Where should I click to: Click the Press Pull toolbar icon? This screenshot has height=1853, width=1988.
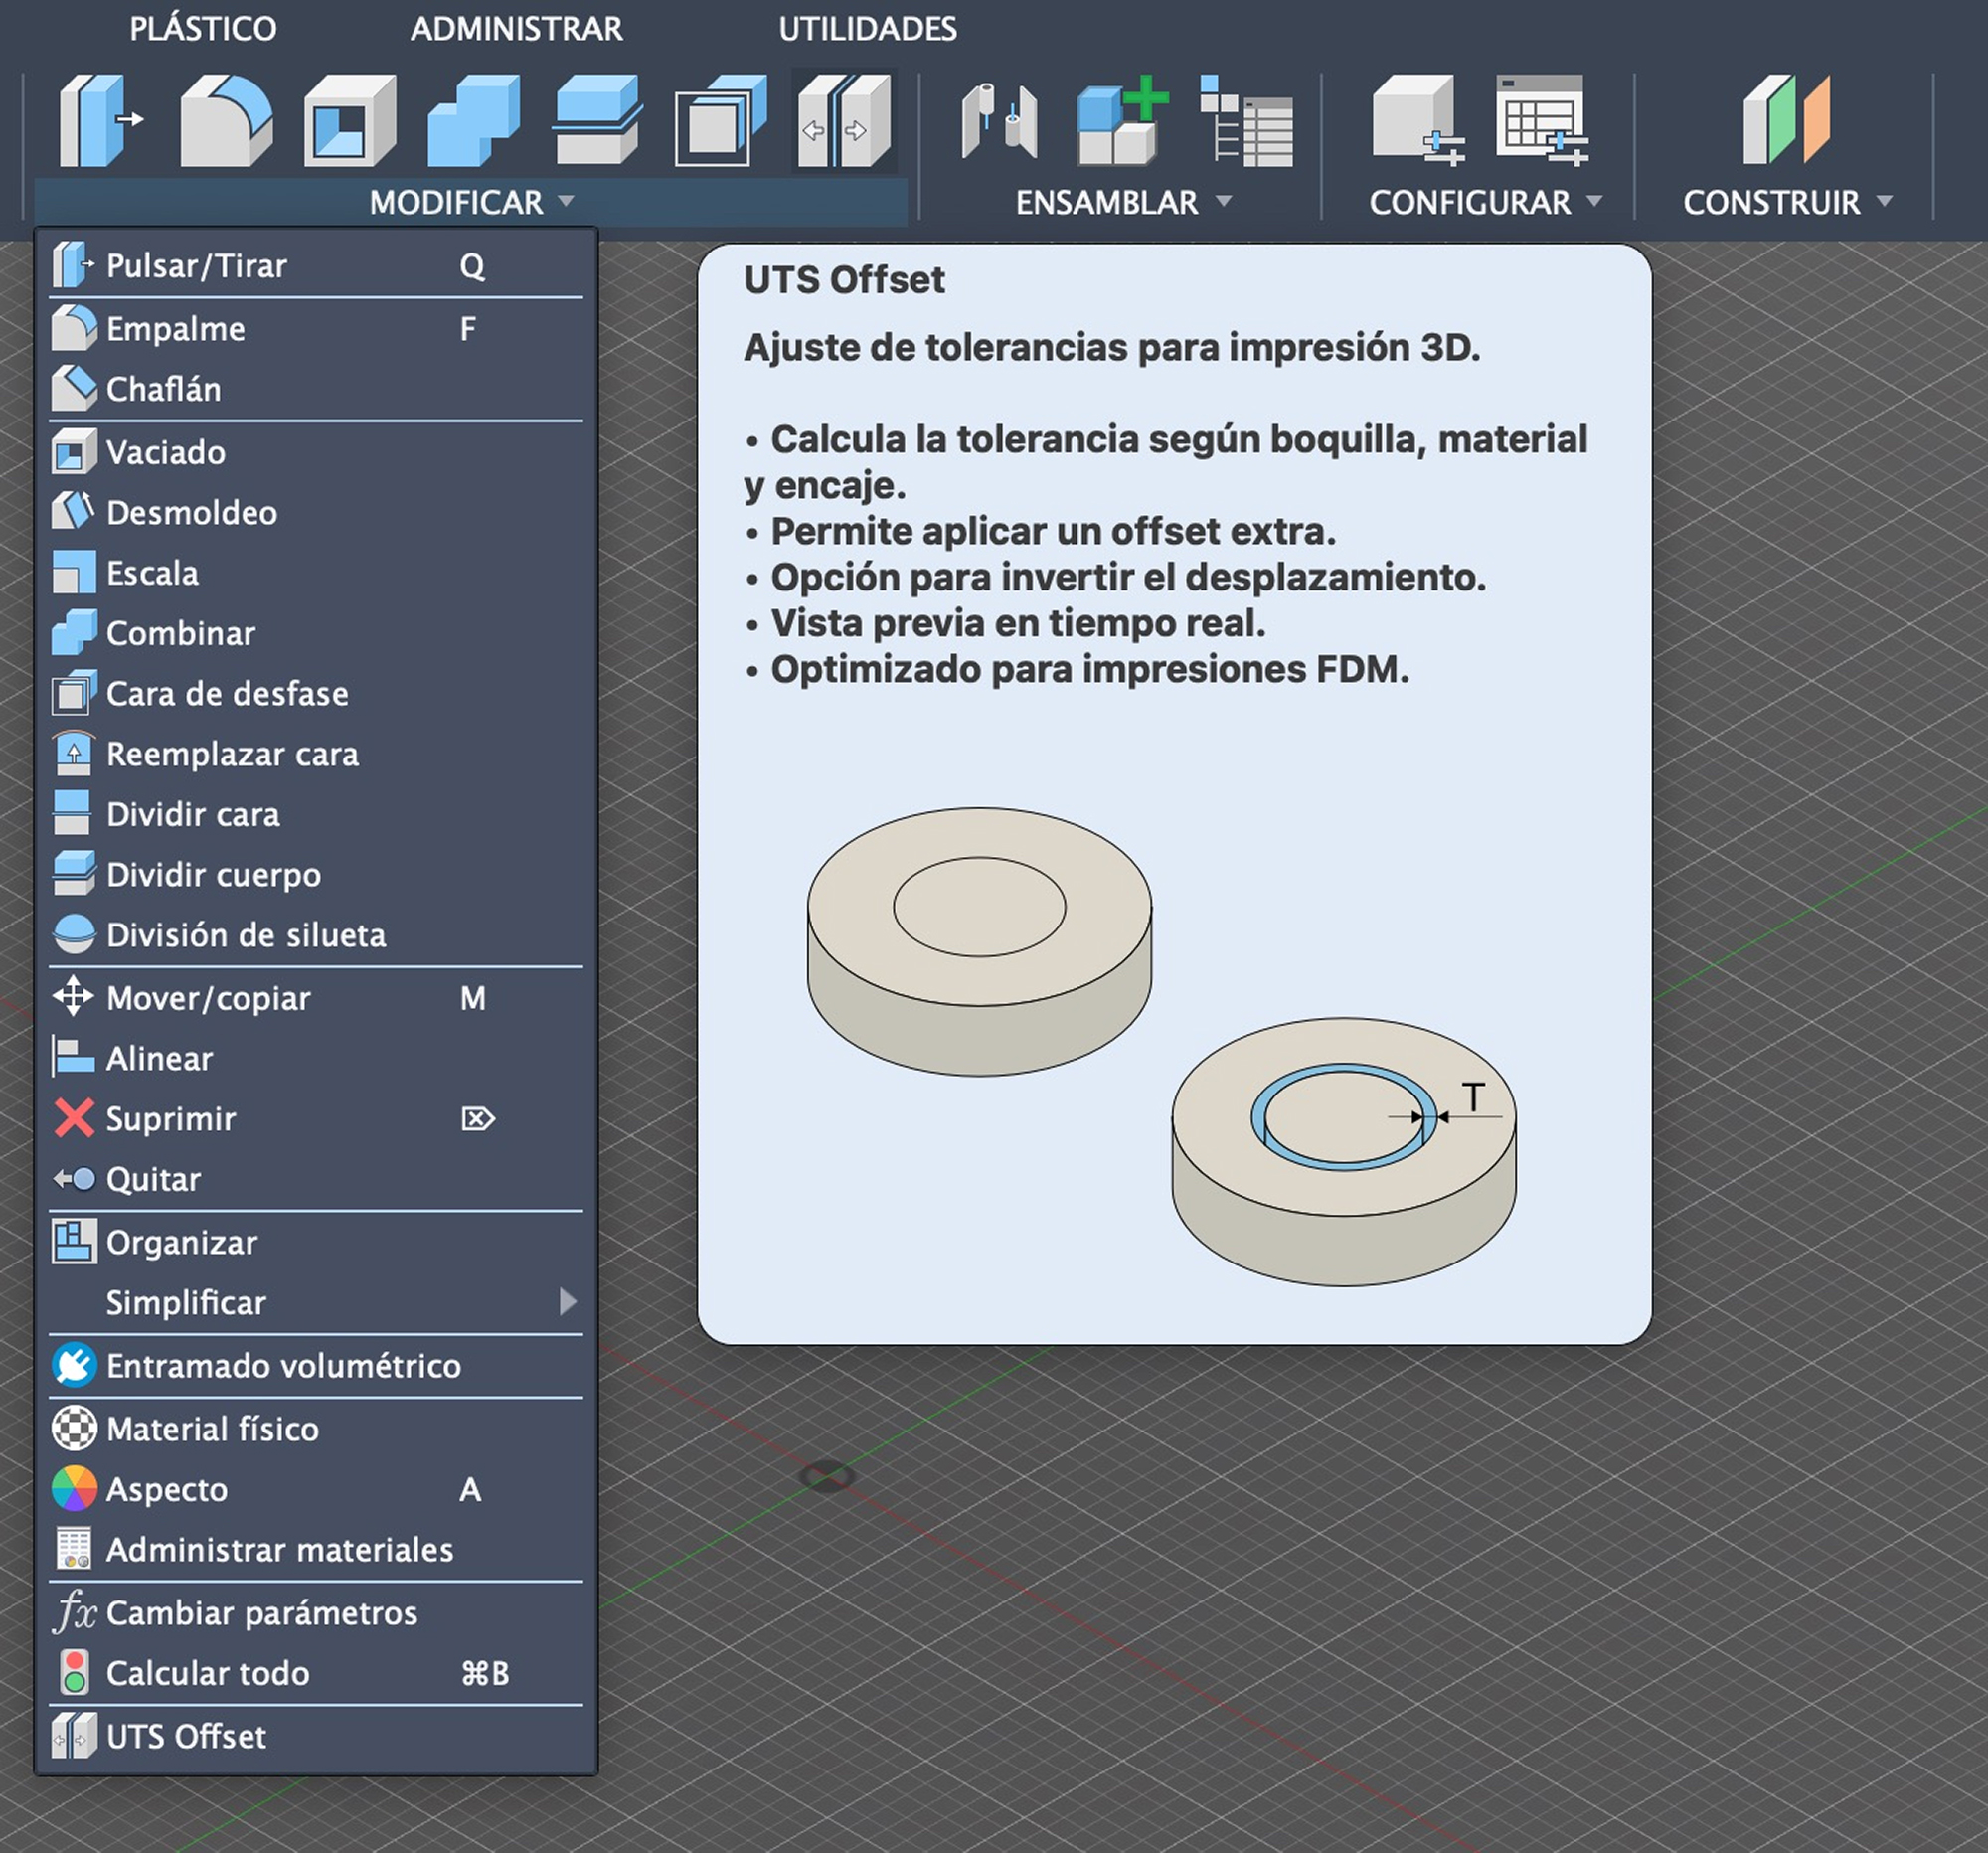point(100,120)
